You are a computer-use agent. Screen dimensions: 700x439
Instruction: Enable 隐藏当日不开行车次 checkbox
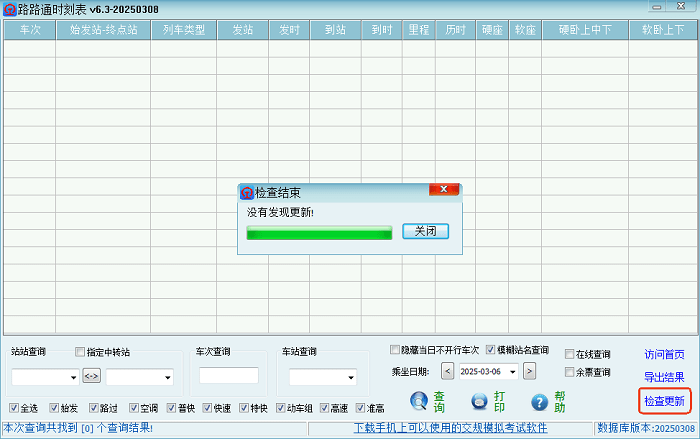pos(395,350)
